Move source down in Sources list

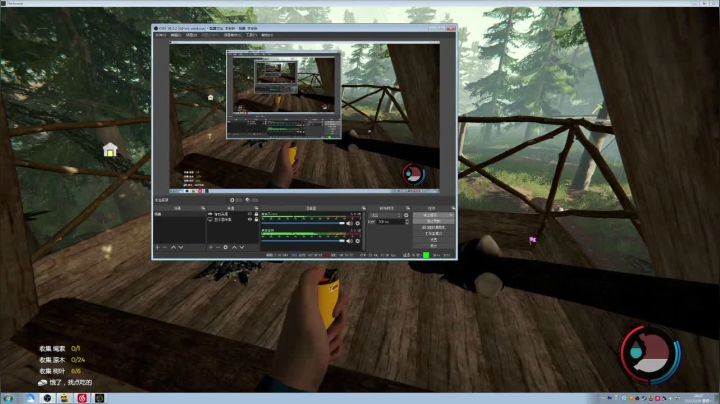242,247
